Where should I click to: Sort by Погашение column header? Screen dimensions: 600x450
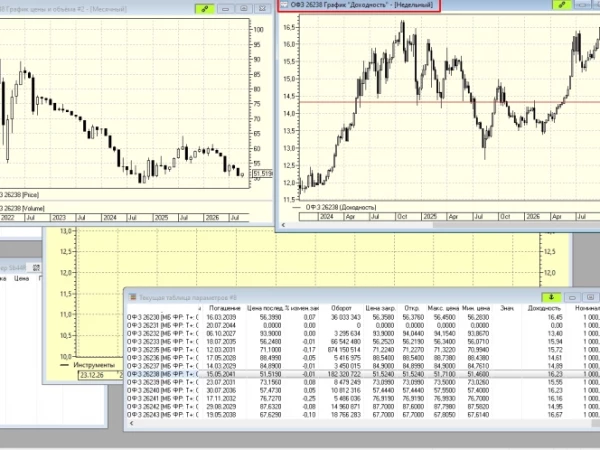coord(225,308)
